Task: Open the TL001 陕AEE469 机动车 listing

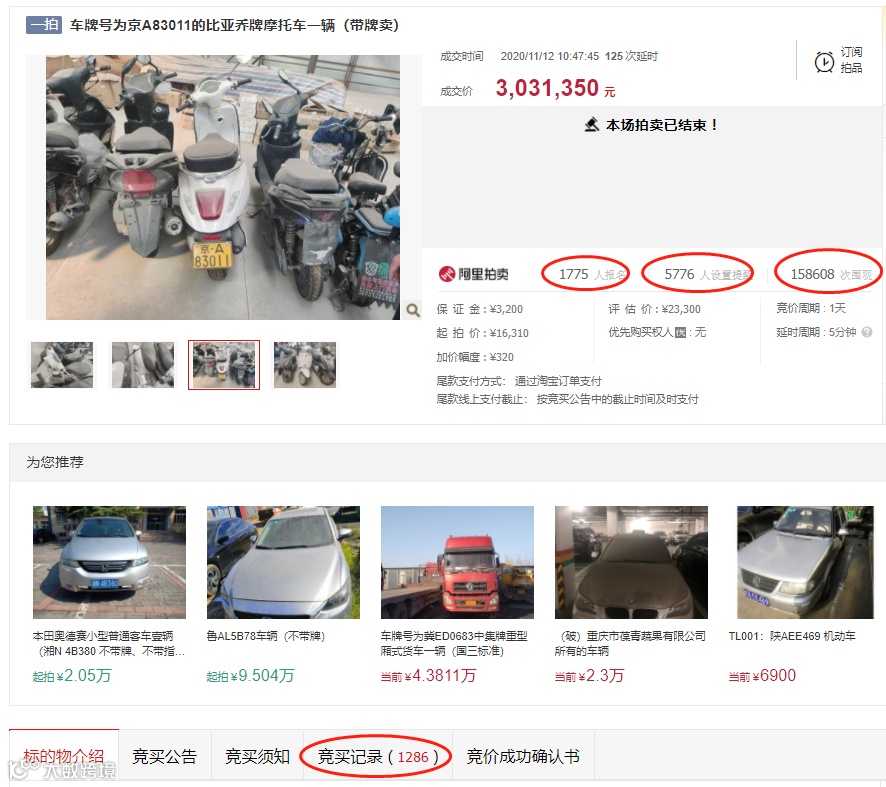Action: point(792,636)
